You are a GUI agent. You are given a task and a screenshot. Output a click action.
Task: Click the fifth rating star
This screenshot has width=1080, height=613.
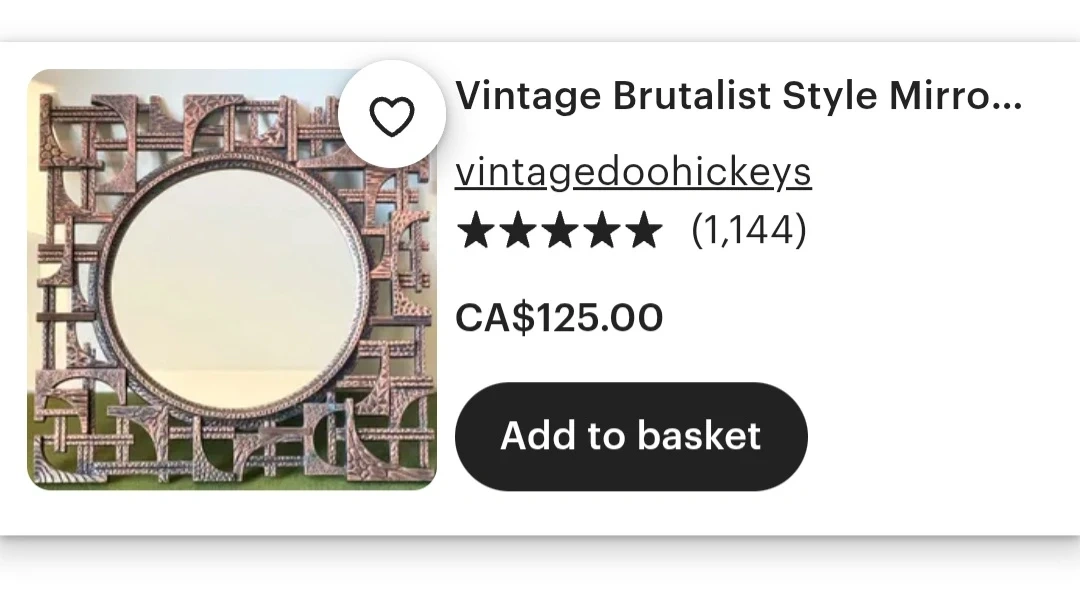coord(643,231)
